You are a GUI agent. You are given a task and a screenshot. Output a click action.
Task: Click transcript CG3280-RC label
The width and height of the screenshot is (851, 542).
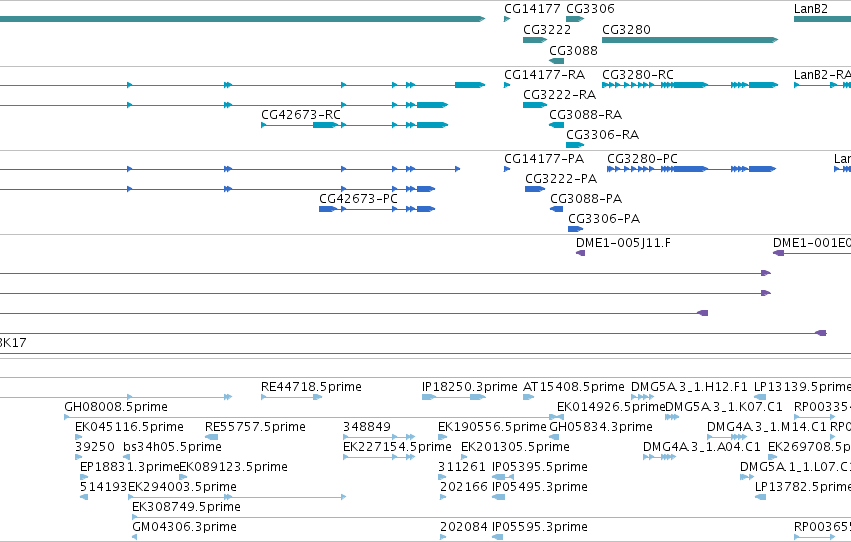coord(638,75)
